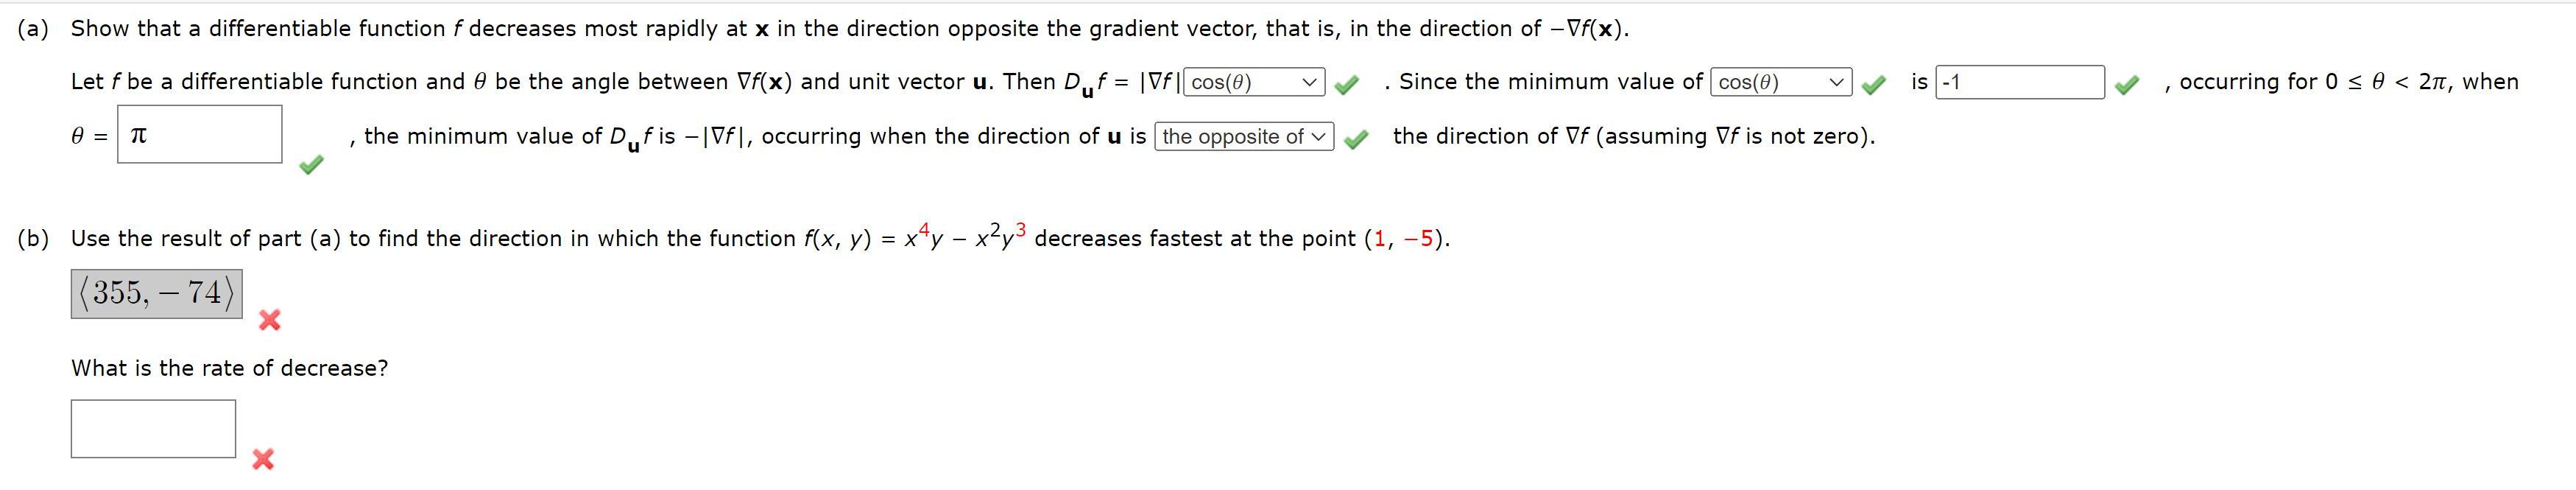The width and height of the screenshot is (2576, 490).
Task: Click the red X under the rate of decrease box
Action: [x=262, y=460]
